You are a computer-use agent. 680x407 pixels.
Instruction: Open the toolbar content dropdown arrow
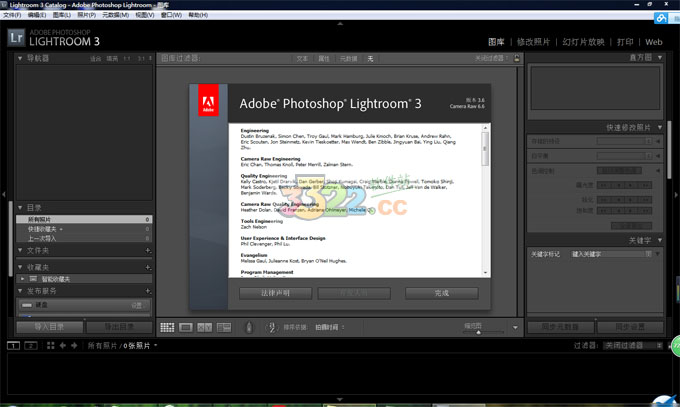(515, 328)
